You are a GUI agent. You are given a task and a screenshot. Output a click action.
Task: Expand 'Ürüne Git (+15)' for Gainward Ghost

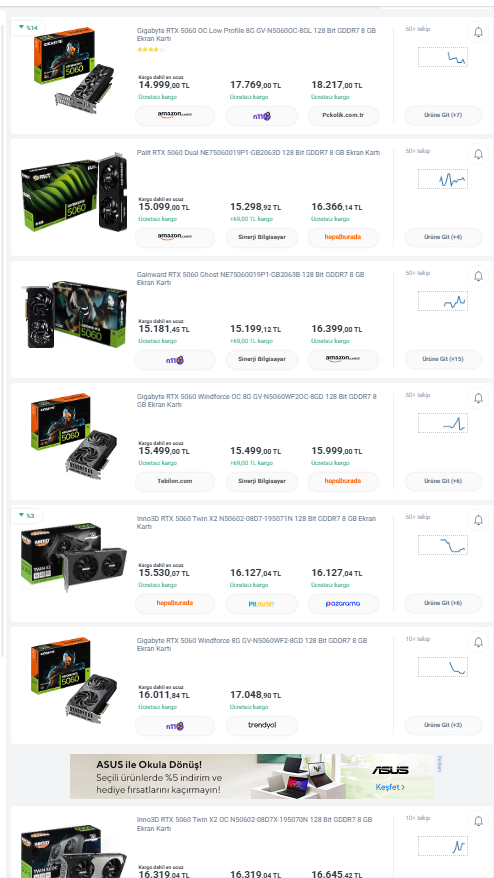(x=443, y=359)
